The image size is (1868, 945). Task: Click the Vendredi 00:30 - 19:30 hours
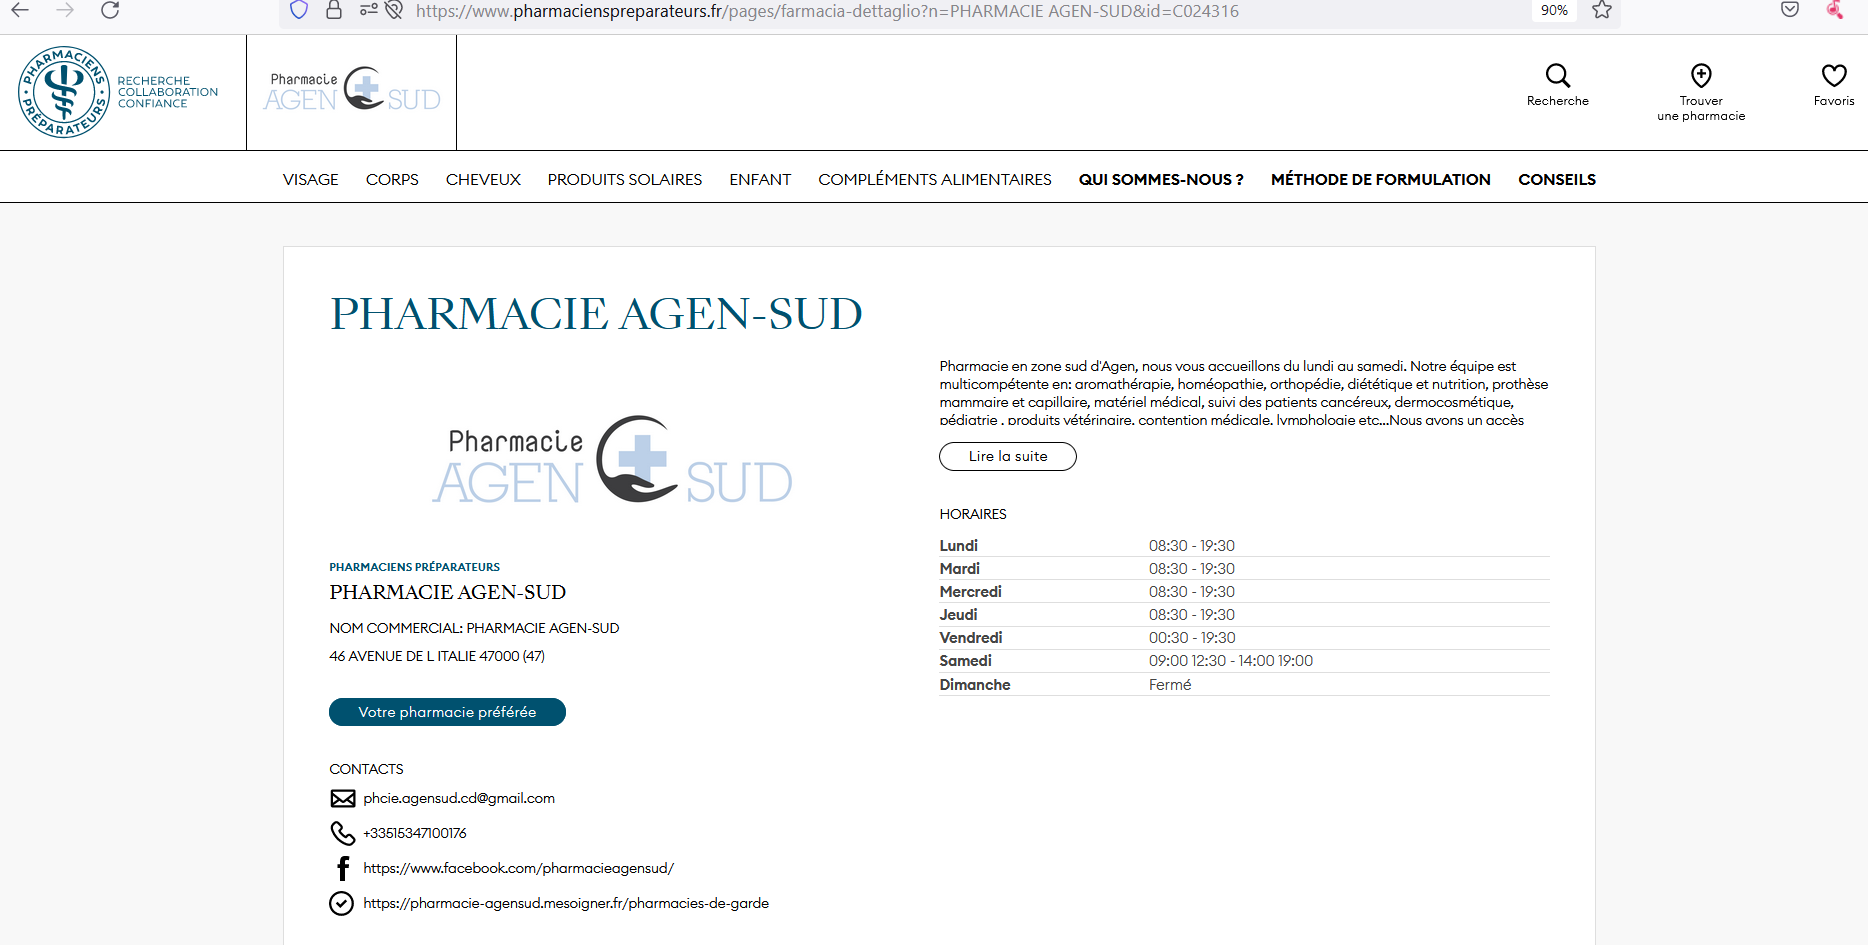[x=1192, y=638]
